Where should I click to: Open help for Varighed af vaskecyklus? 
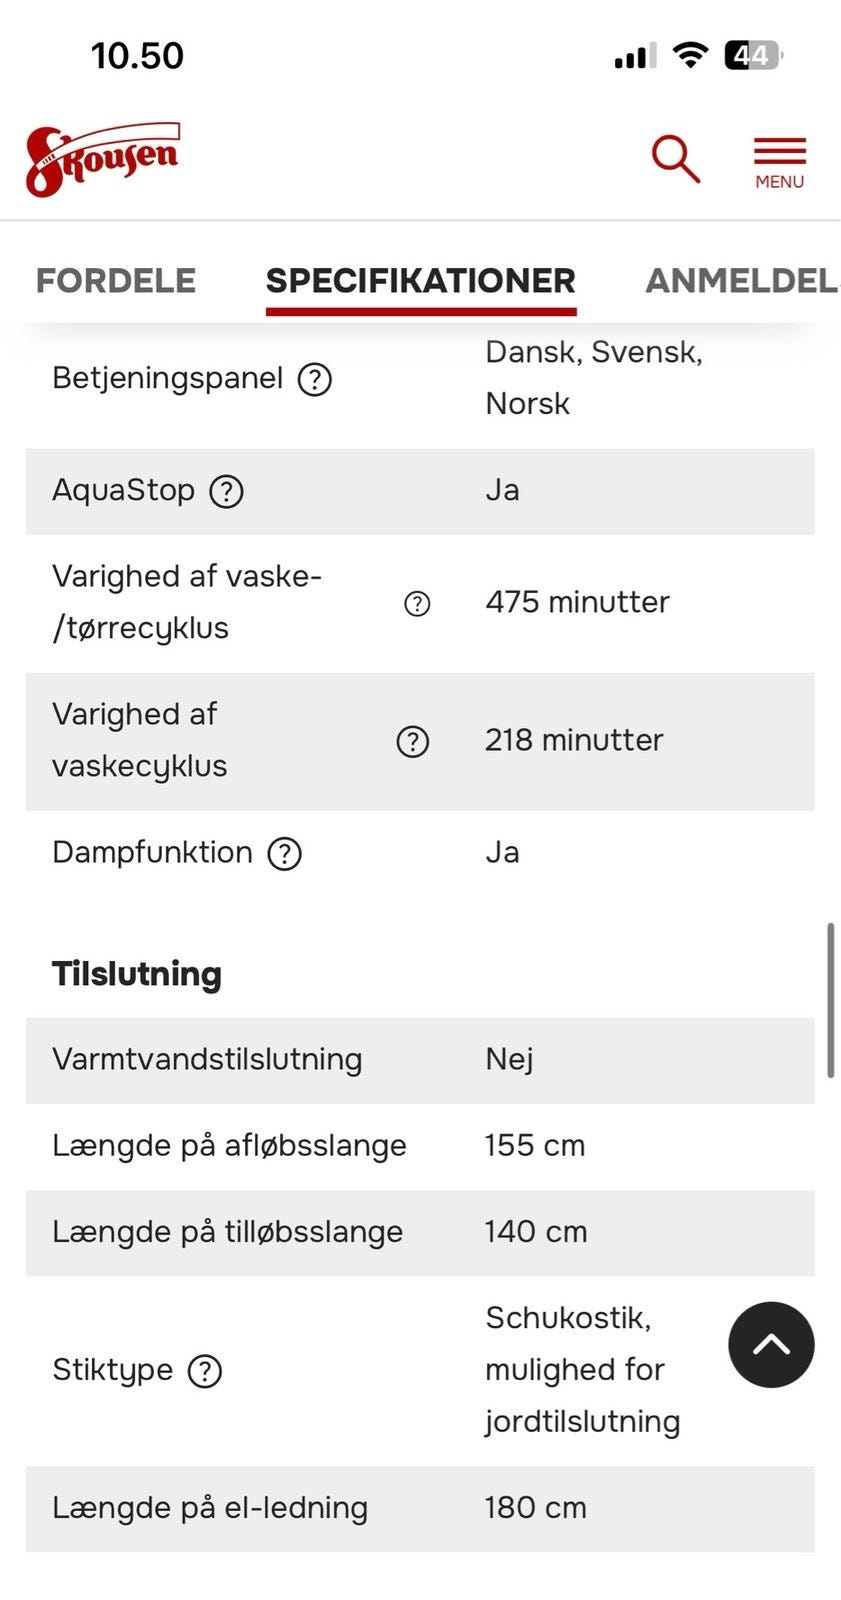413,742
